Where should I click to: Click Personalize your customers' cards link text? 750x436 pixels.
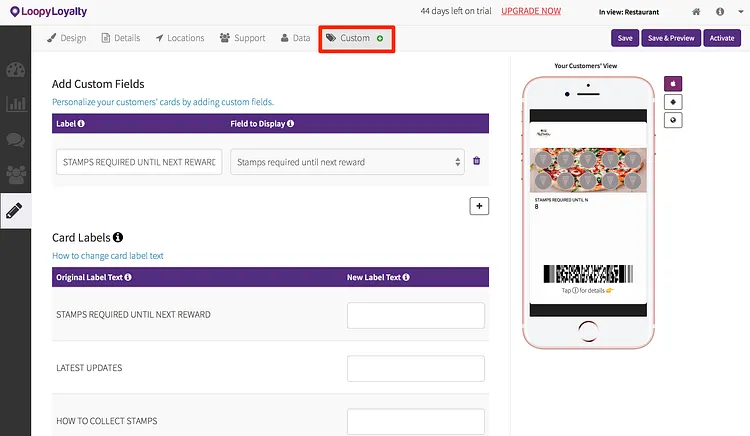click(163, 102)
